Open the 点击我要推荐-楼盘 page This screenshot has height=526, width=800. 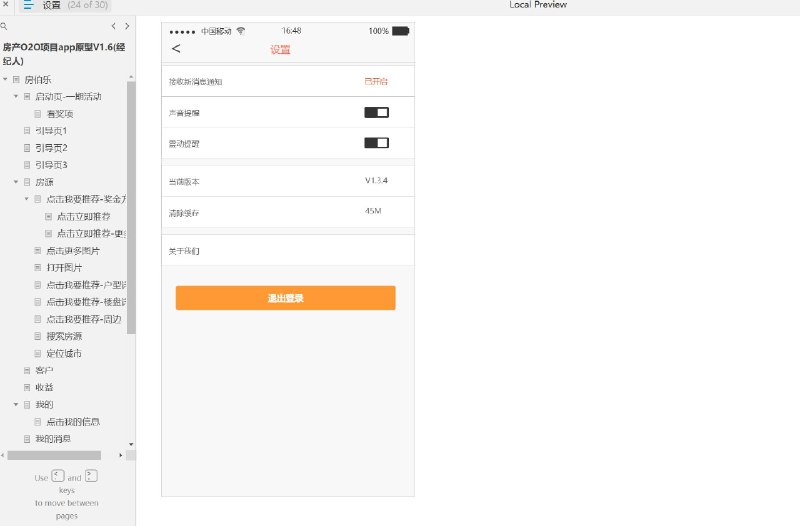click(x=86, y=302)
